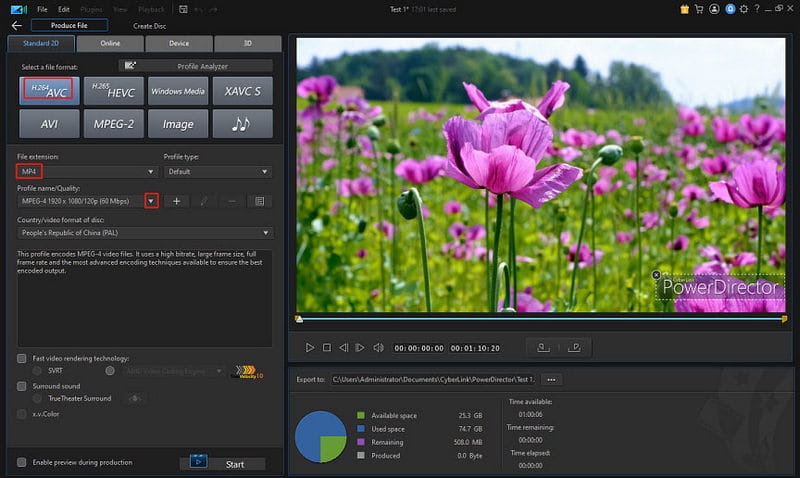Expand the File extension MP4 dropdown
Viewport: 800px width, 478px height.
coord(86,172)
